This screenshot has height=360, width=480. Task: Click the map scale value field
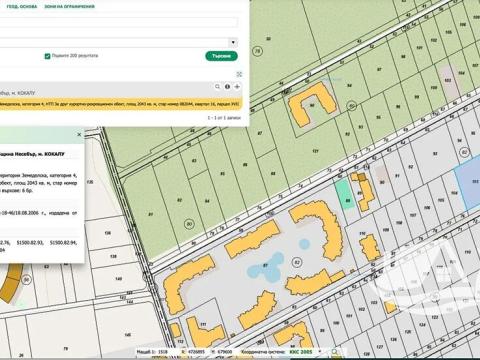163,352
